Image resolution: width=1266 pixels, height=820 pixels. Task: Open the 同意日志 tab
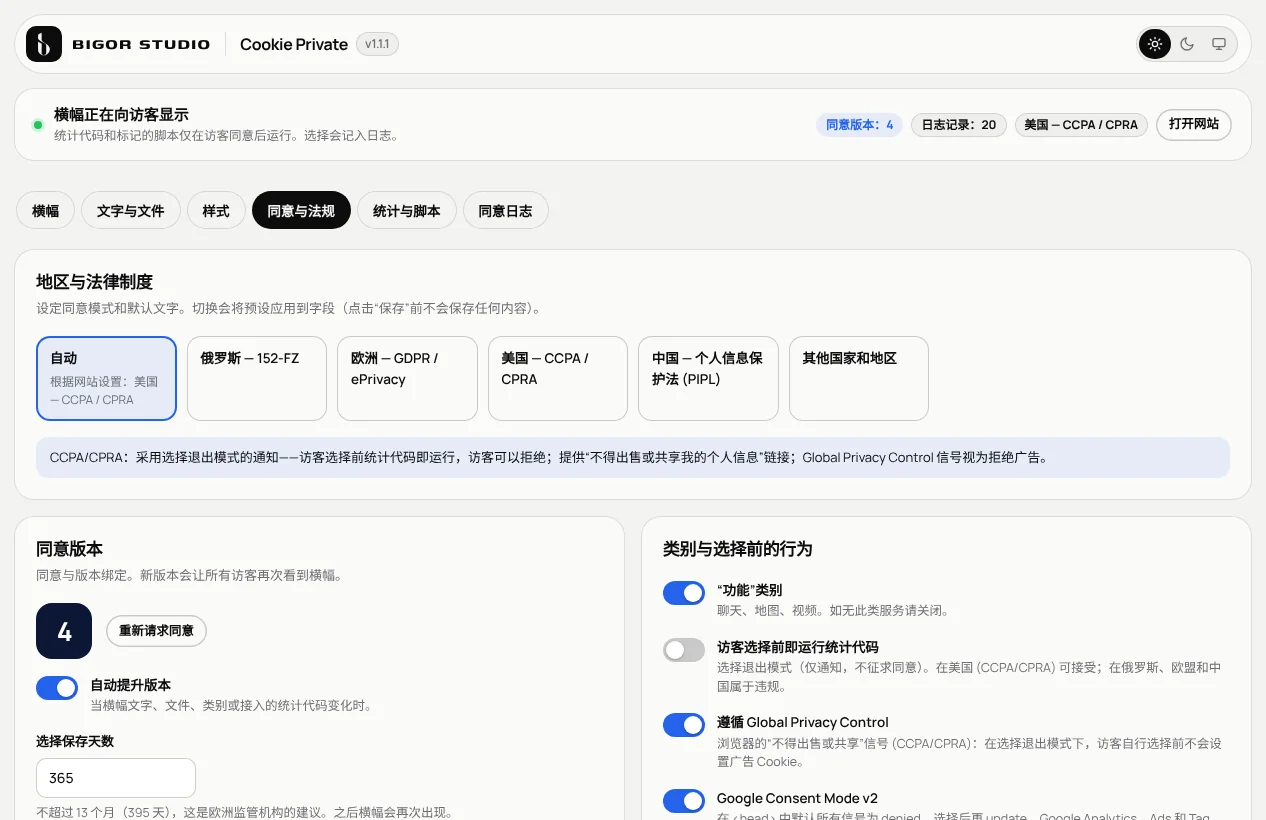(505, 210)
